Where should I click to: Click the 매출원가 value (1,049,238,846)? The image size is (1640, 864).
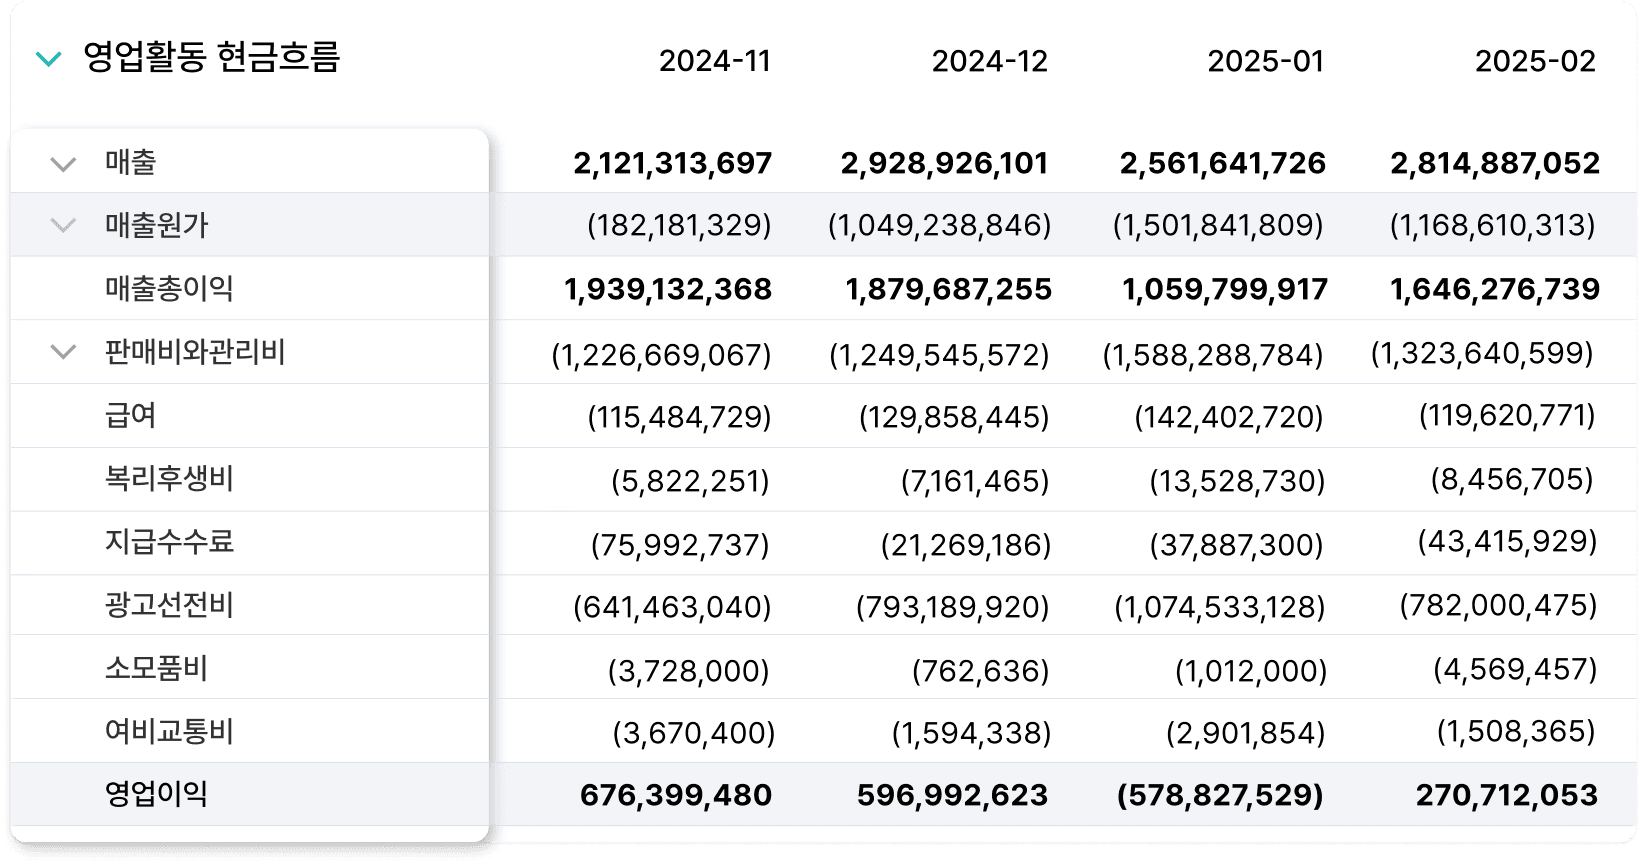(939, 225)
